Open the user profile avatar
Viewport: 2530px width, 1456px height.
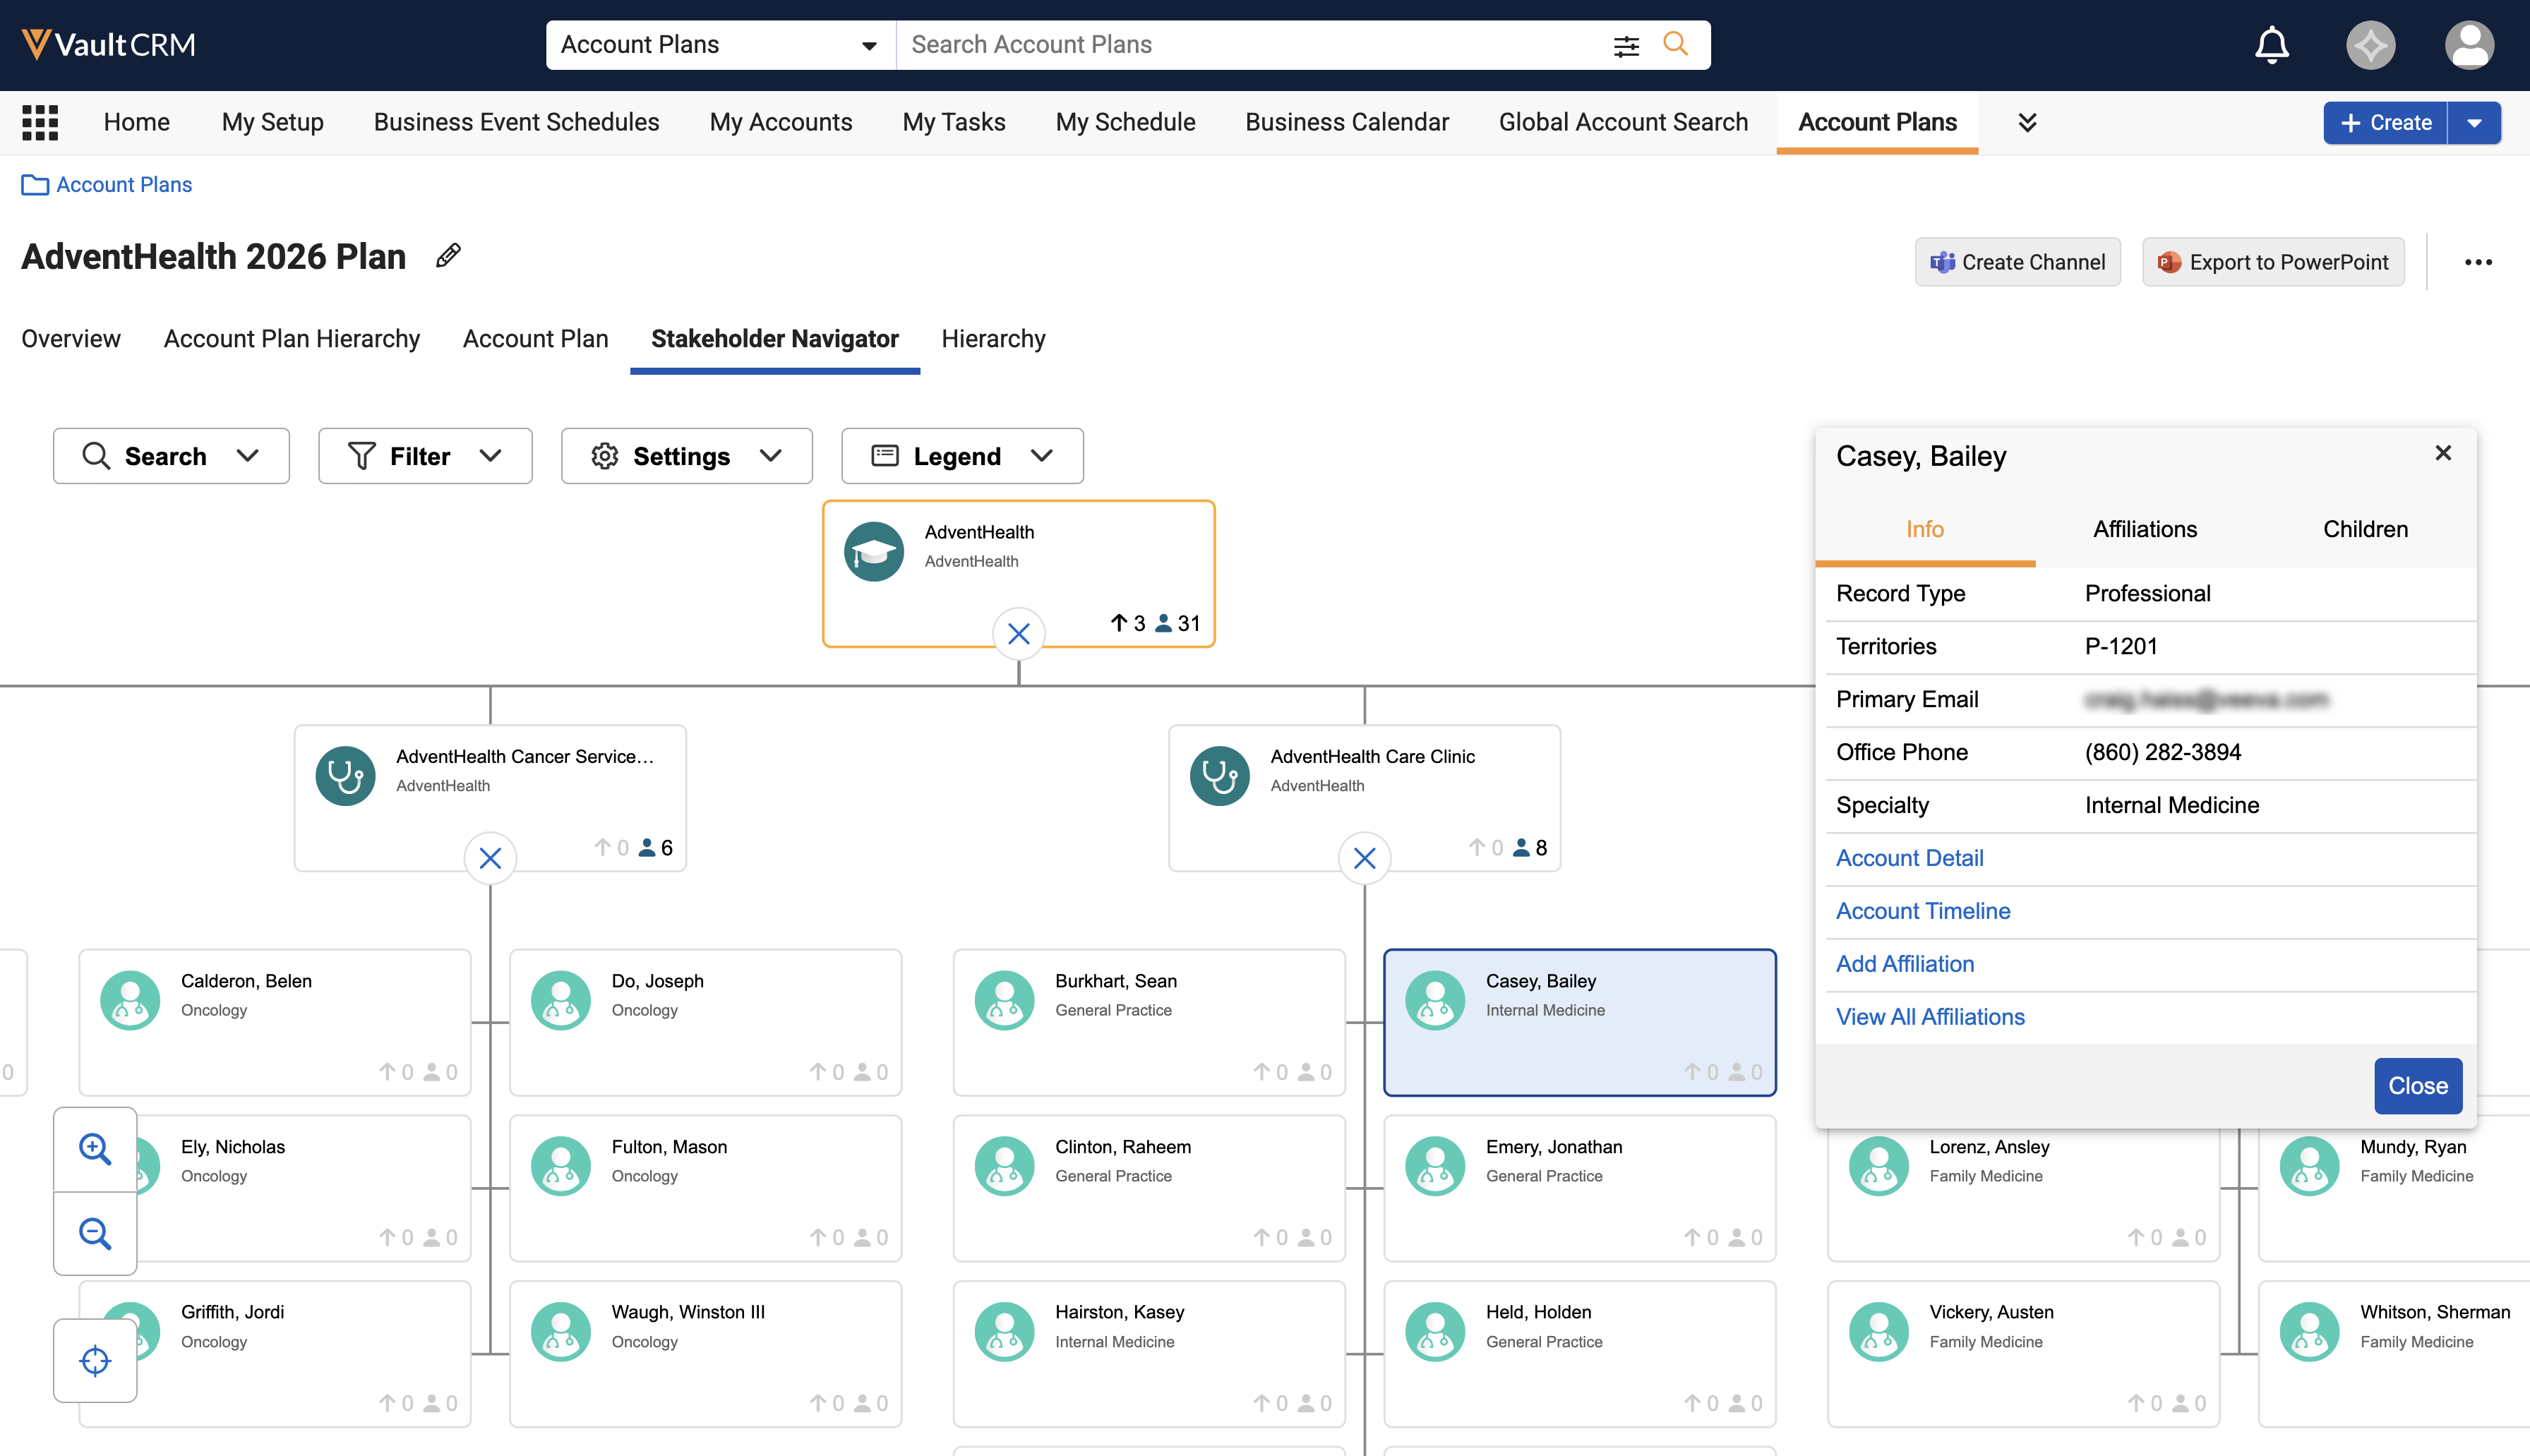pos(2469,45)
